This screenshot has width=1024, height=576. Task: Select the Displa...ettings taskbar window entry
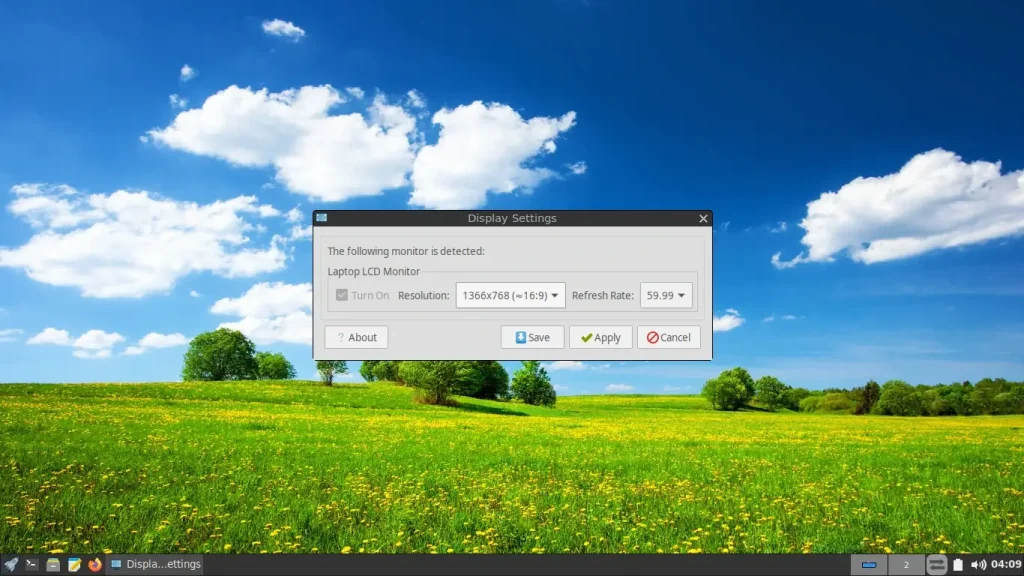pyautogui.click(x=155, y=564)
